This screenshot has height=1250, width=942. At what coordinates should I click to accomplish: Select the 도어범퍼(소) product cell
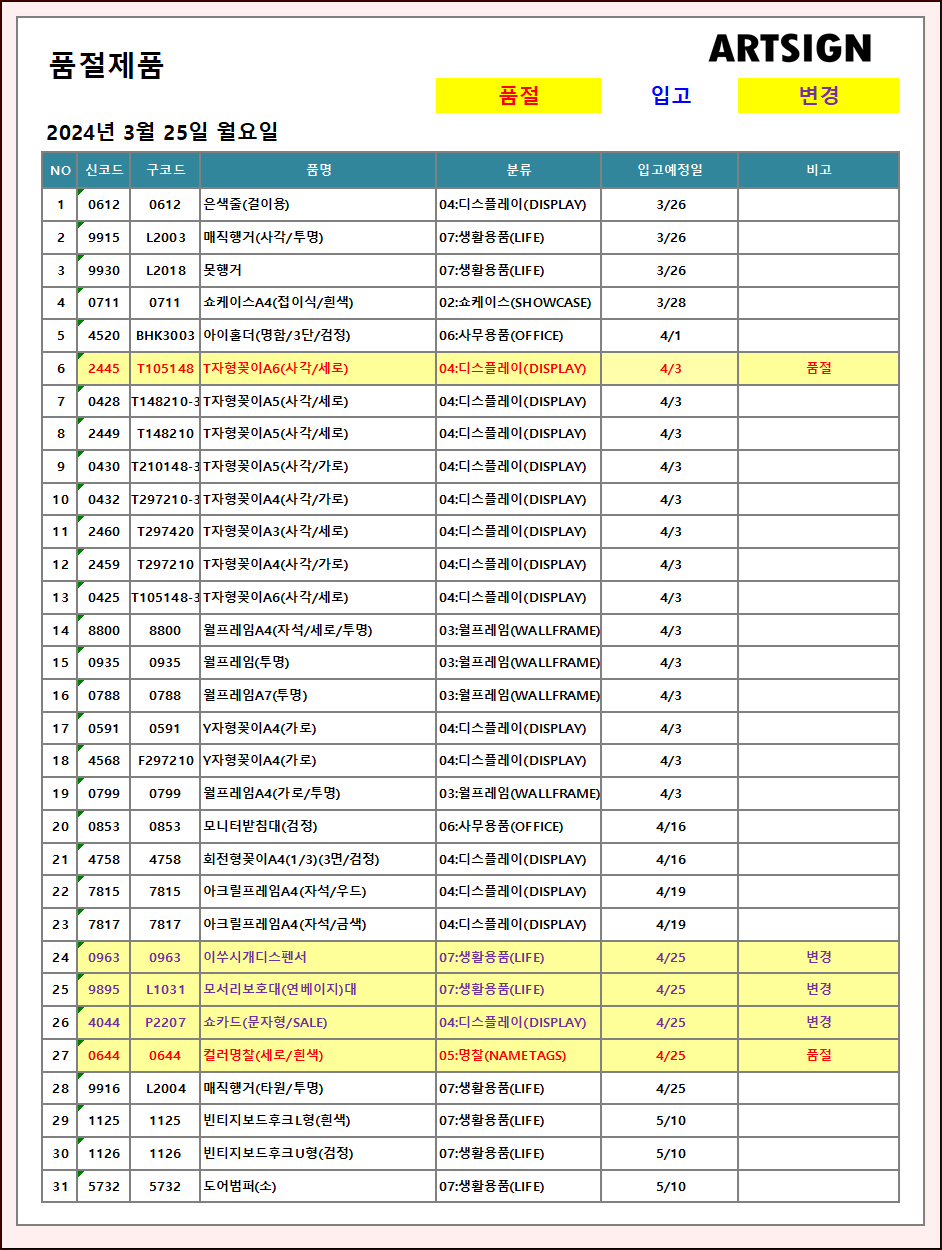tap(240, 1186)
